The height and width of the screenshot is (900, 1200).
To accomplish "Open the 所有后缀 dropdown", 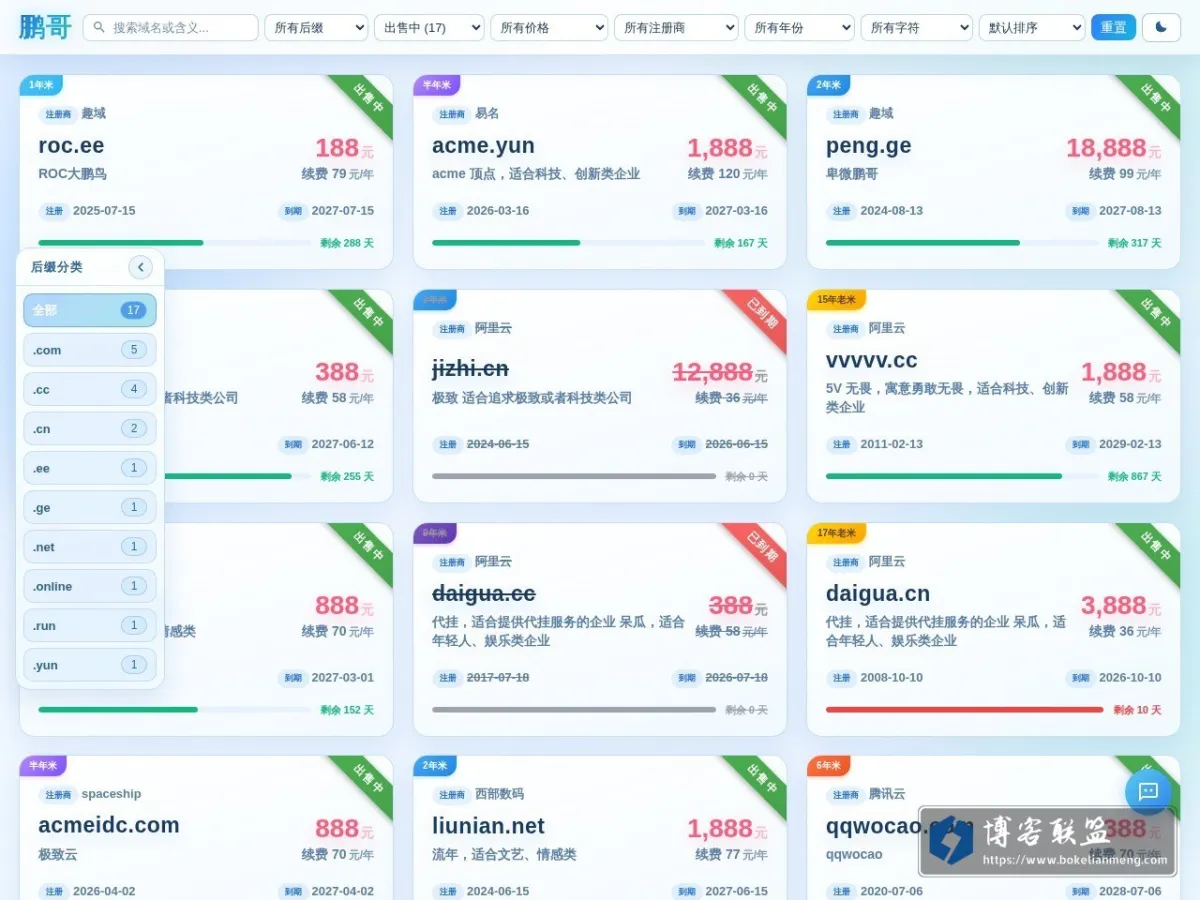I will pos(316,27).
